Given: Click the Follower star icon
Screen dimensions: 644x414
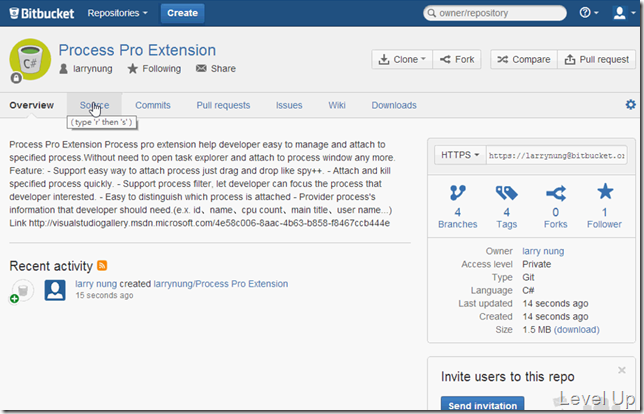Looking at the screenshot, I should [x=605, y=192].
